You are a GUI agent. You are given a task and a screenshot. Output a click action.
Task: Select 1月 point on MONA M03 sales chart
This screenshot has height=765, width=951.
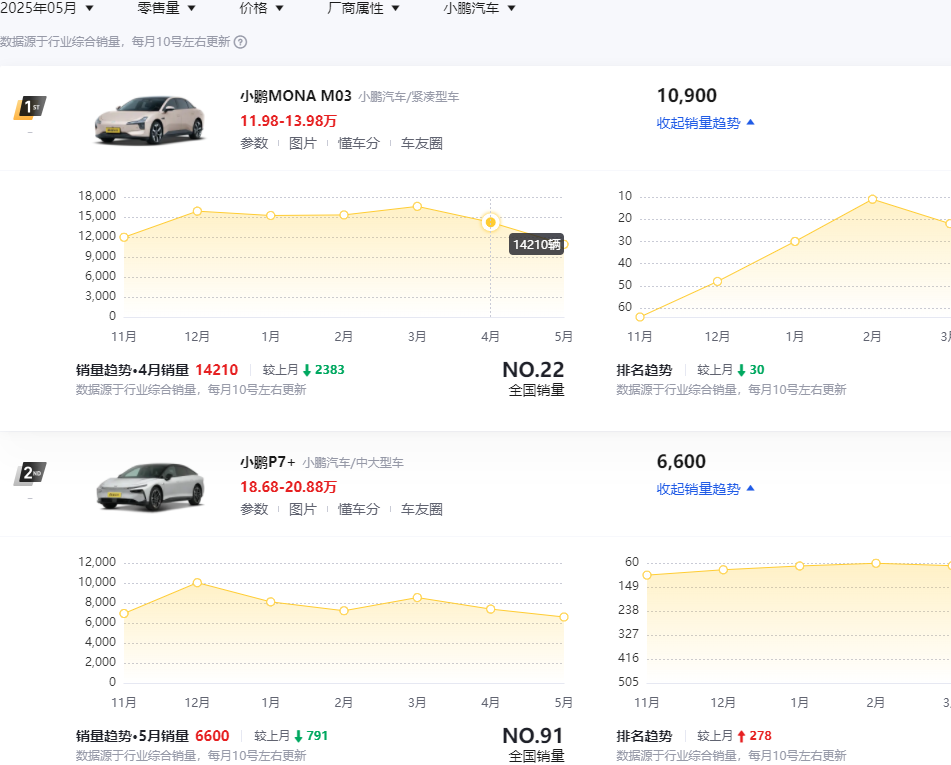[x=271, y=215]
